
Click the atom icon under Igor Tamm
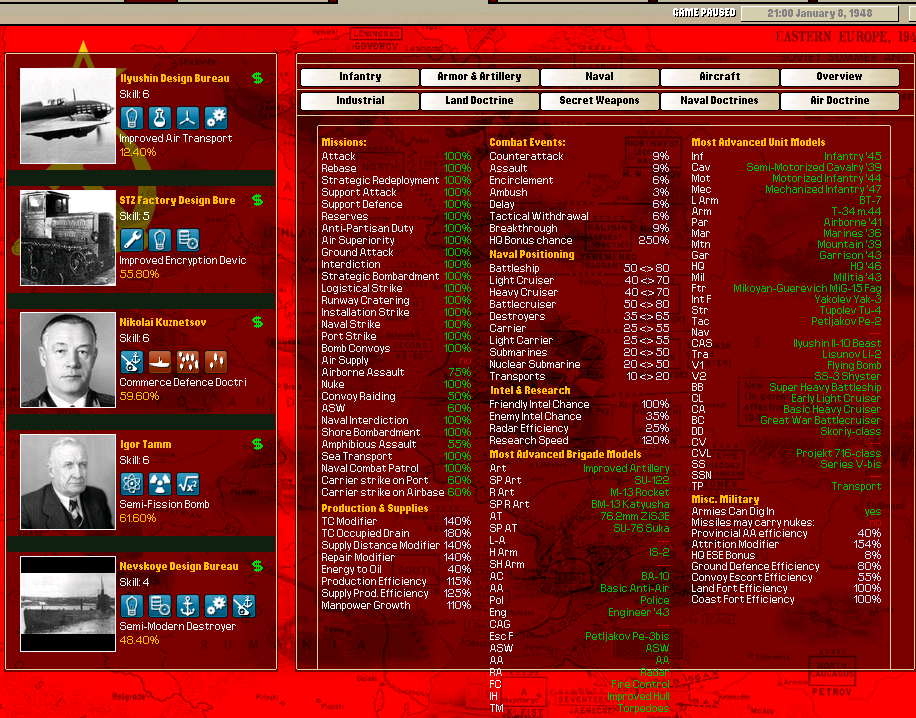(x=132, y=484)
